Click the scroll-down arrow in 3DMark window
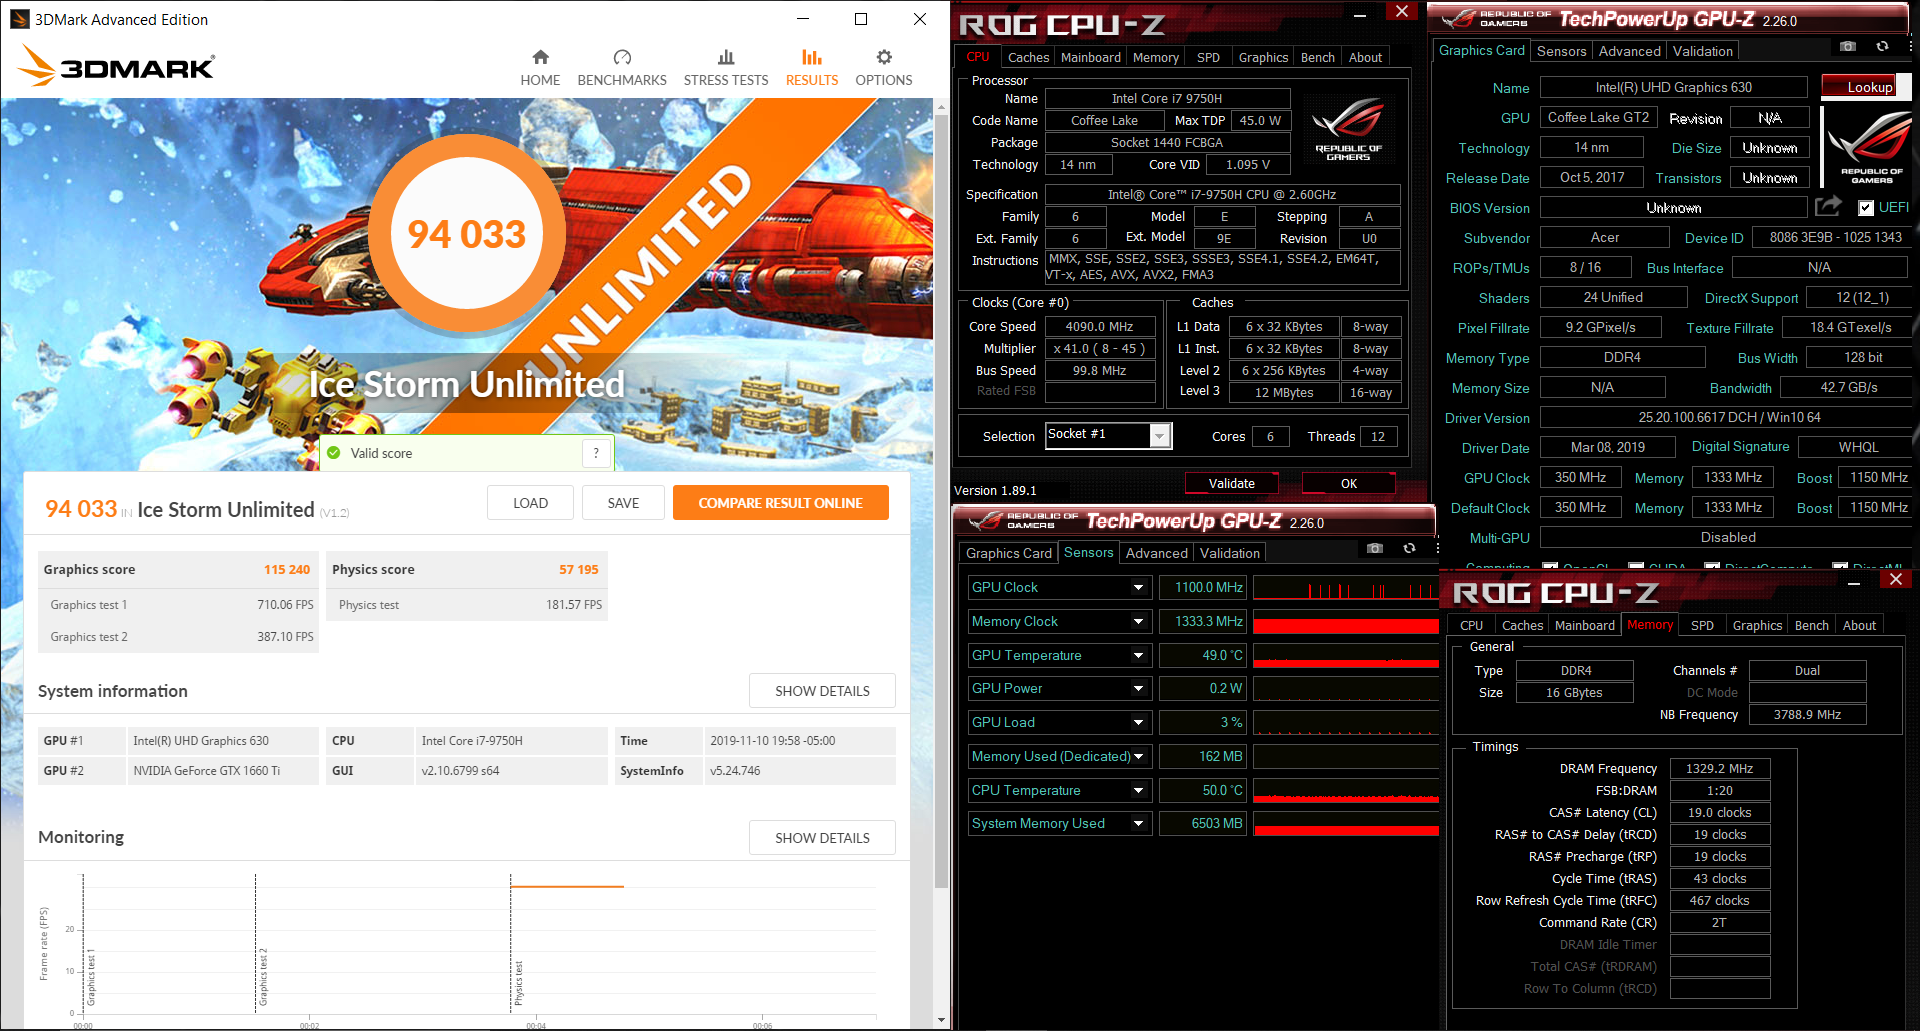The height and width of the screenshot is (1031, 1920). click(941, 1020)
